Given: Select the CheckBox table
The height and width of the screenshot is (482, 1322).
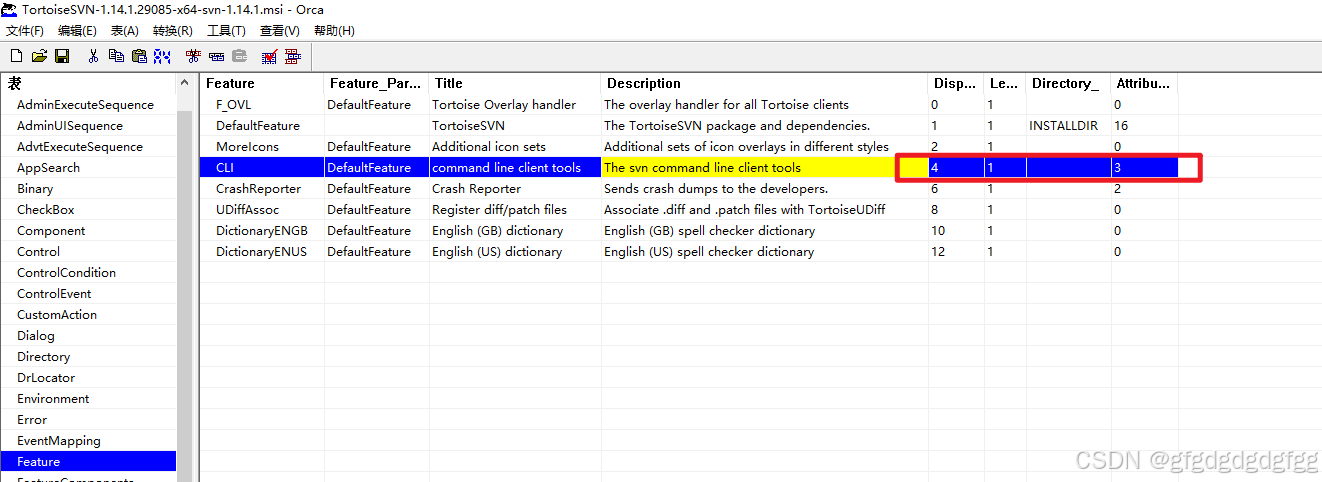Looking at the screenshot, I should (45, 210).
